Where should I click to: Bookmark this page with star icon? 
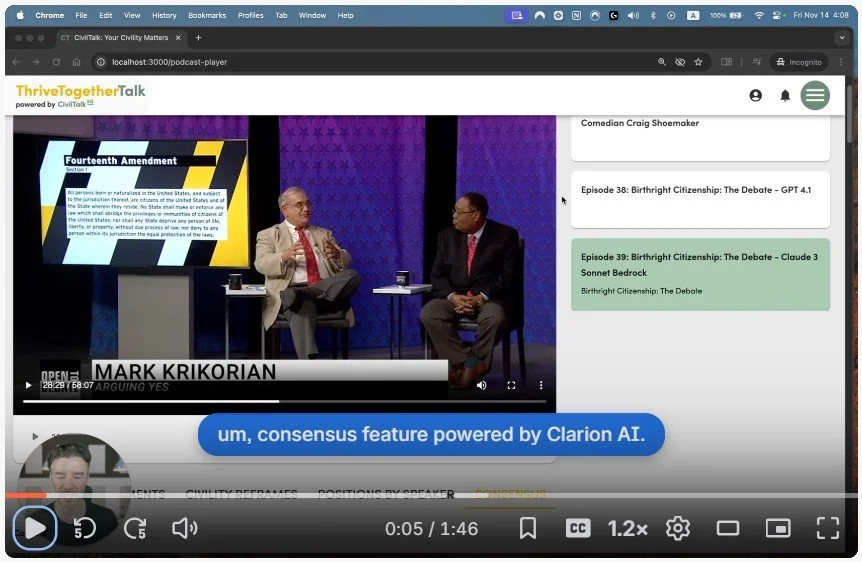pos(698,62)
